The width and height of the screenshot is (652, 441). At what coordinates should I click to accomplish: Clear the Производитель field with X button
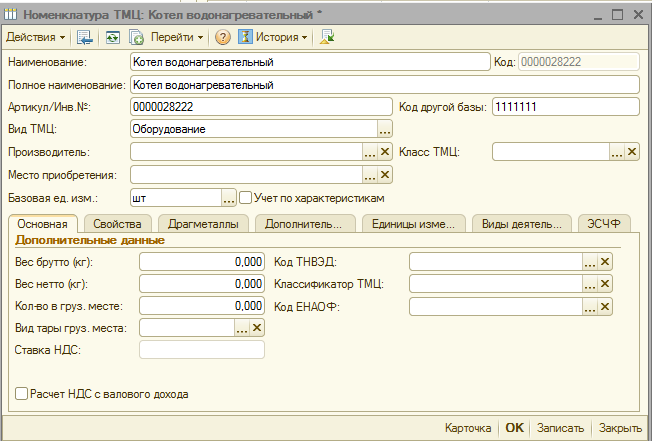click(x=385, y=152)
